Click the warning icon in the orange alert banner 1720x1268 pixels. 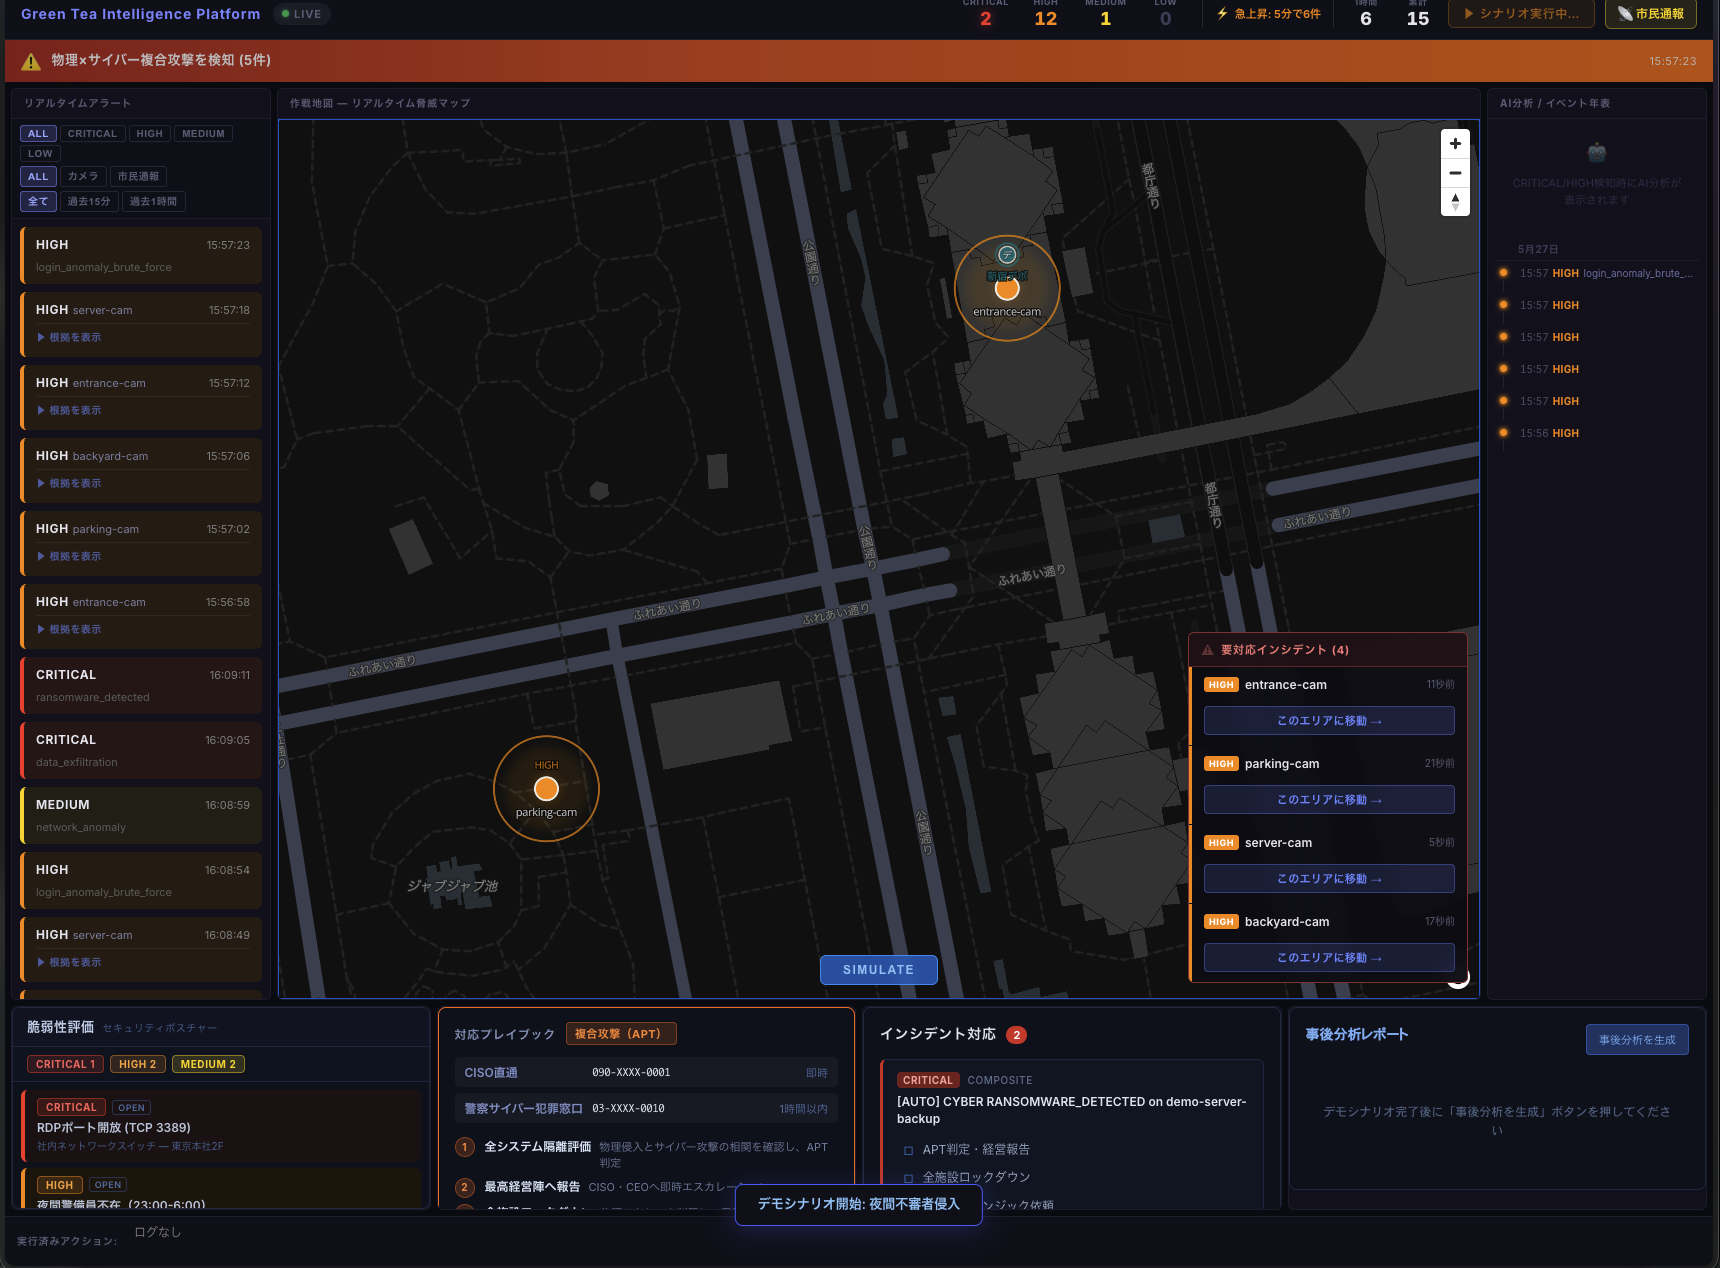31,61
